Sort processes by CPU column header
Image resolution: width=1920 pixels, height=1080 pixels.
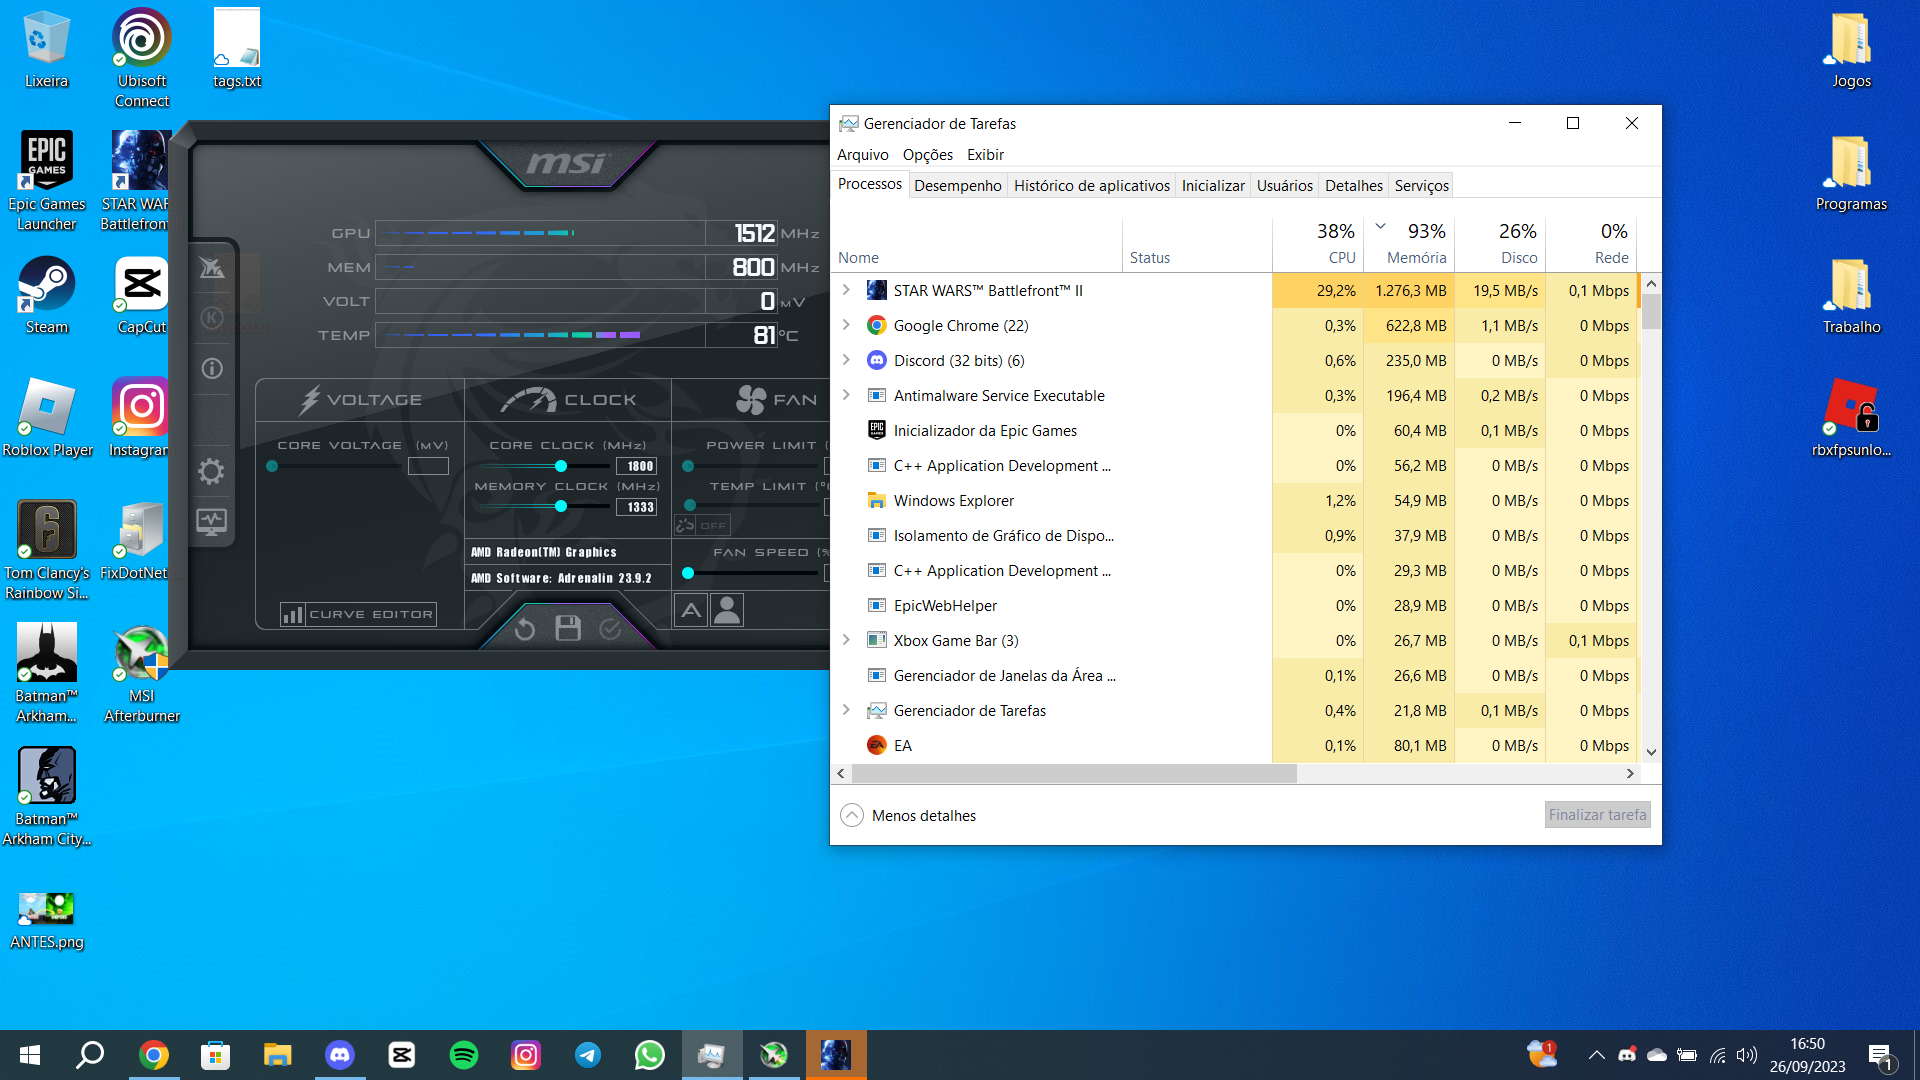point(1318,244)
